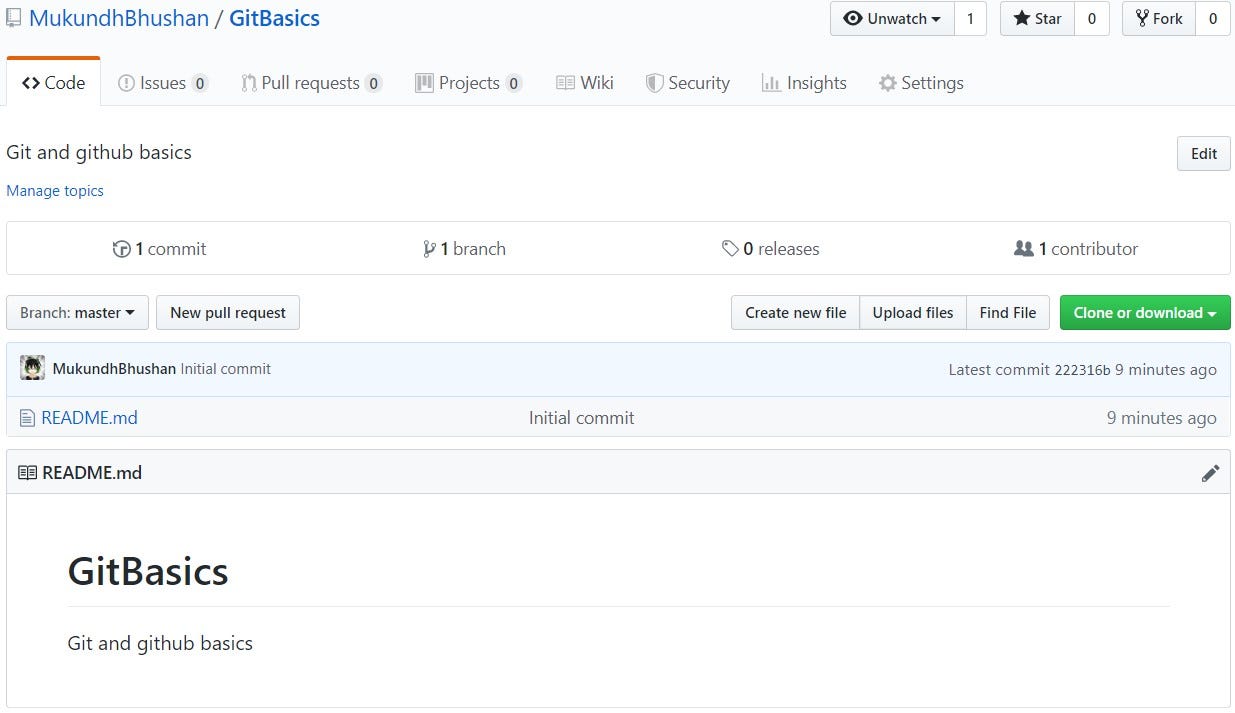Image resolution: width=1235 pixels, height=713 pixels.
Task: Click the stargazers count 0 next to Star
Action: [x=1092, y=18]
